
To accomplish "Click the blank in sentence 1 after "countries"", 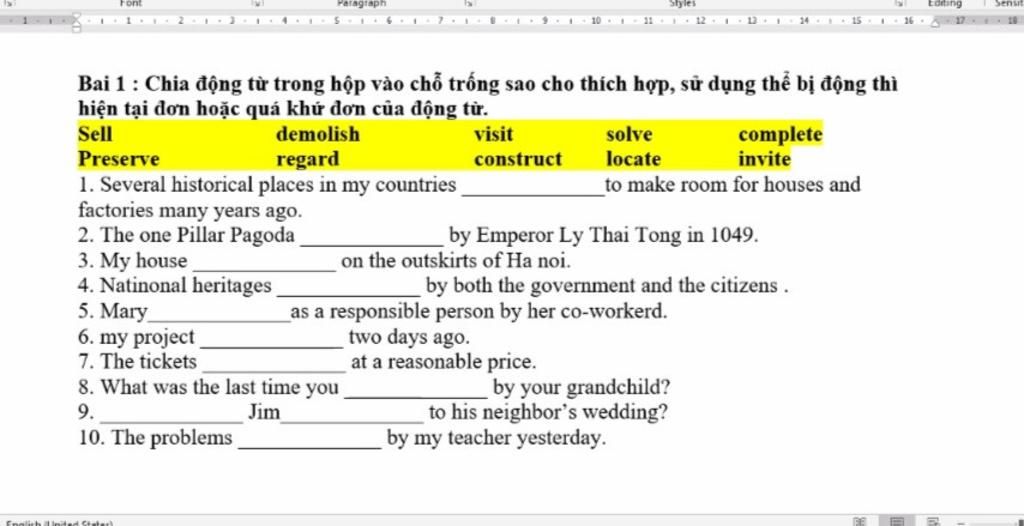I will (x=533, y=189).
